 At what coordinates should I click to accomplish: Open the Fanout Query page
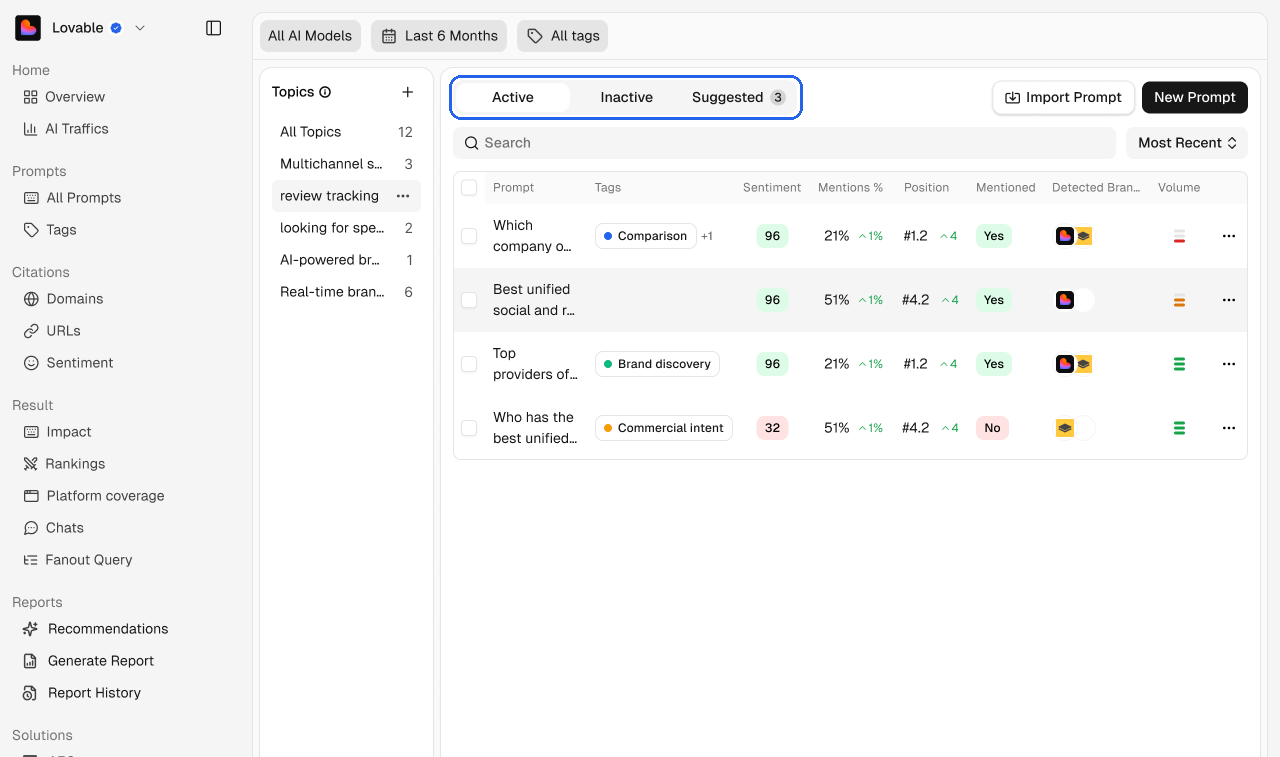78,560
